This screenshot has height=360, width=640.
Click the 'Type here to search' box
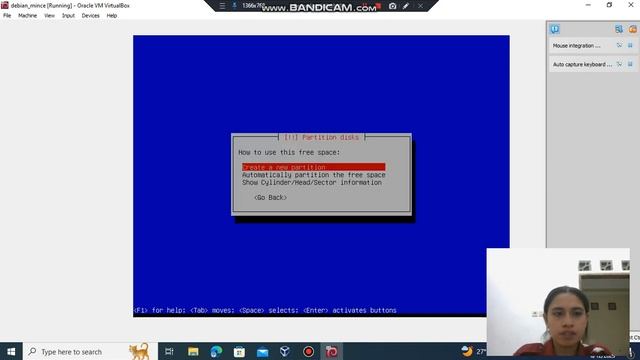tap(90, 351)
